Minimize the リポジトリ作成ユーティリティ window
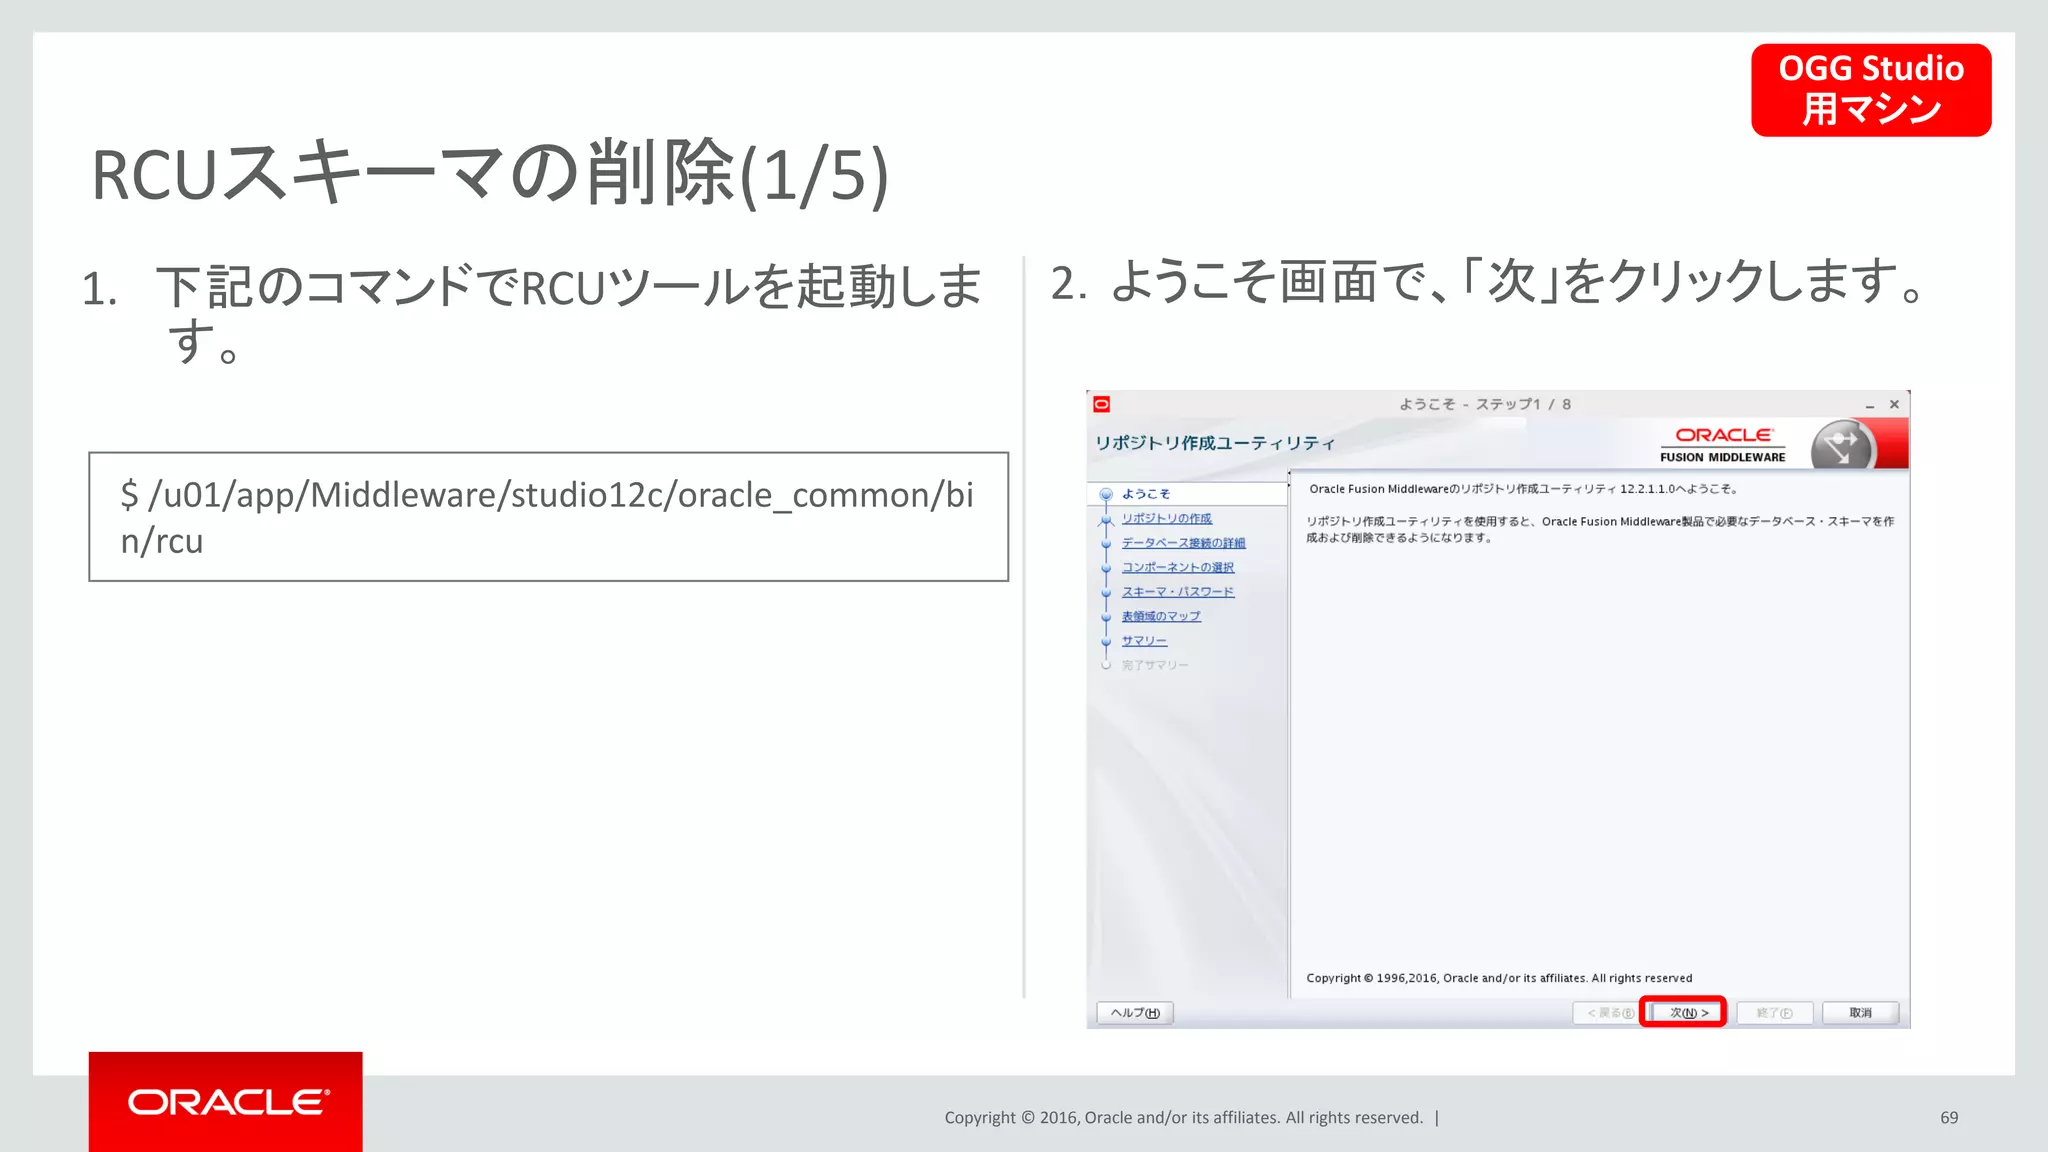The height and width of the screenshot is (1152, 2048). tap(1869, 405)
